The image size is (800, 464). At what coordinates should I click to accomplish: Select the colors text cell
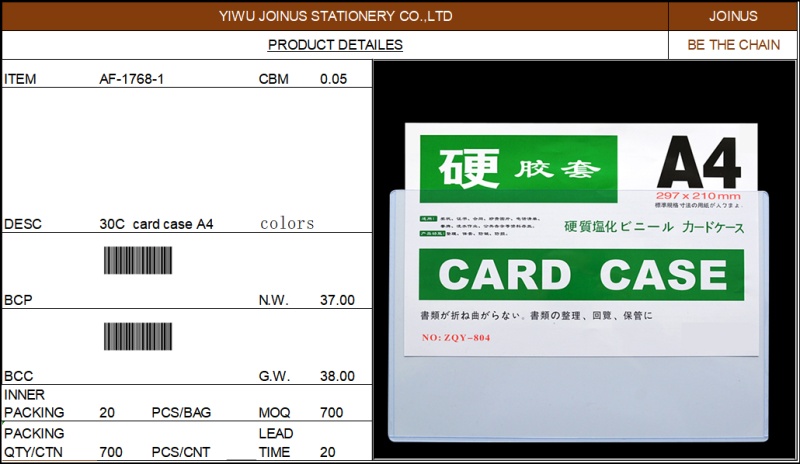click(287, 223)
